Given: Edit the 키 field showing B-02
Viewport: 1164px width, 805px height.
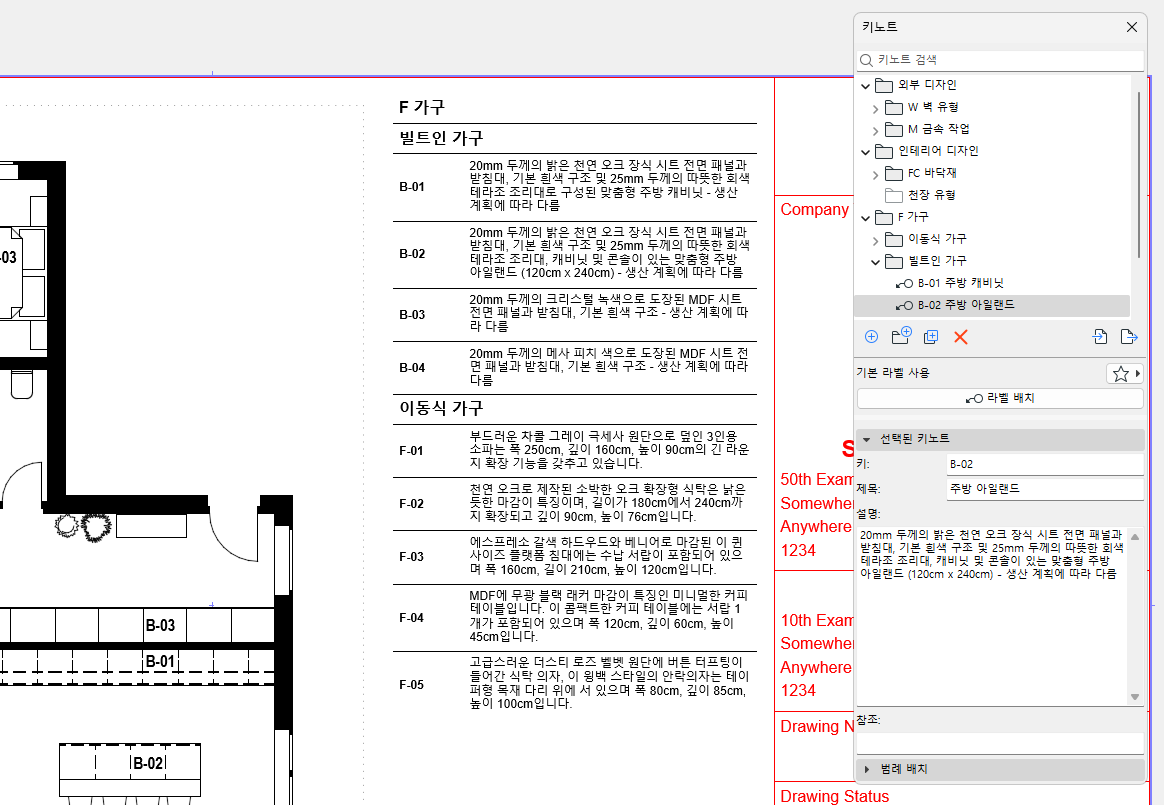Looking at the screenshot, I should pyautogui.click(x=1045, y=464).
